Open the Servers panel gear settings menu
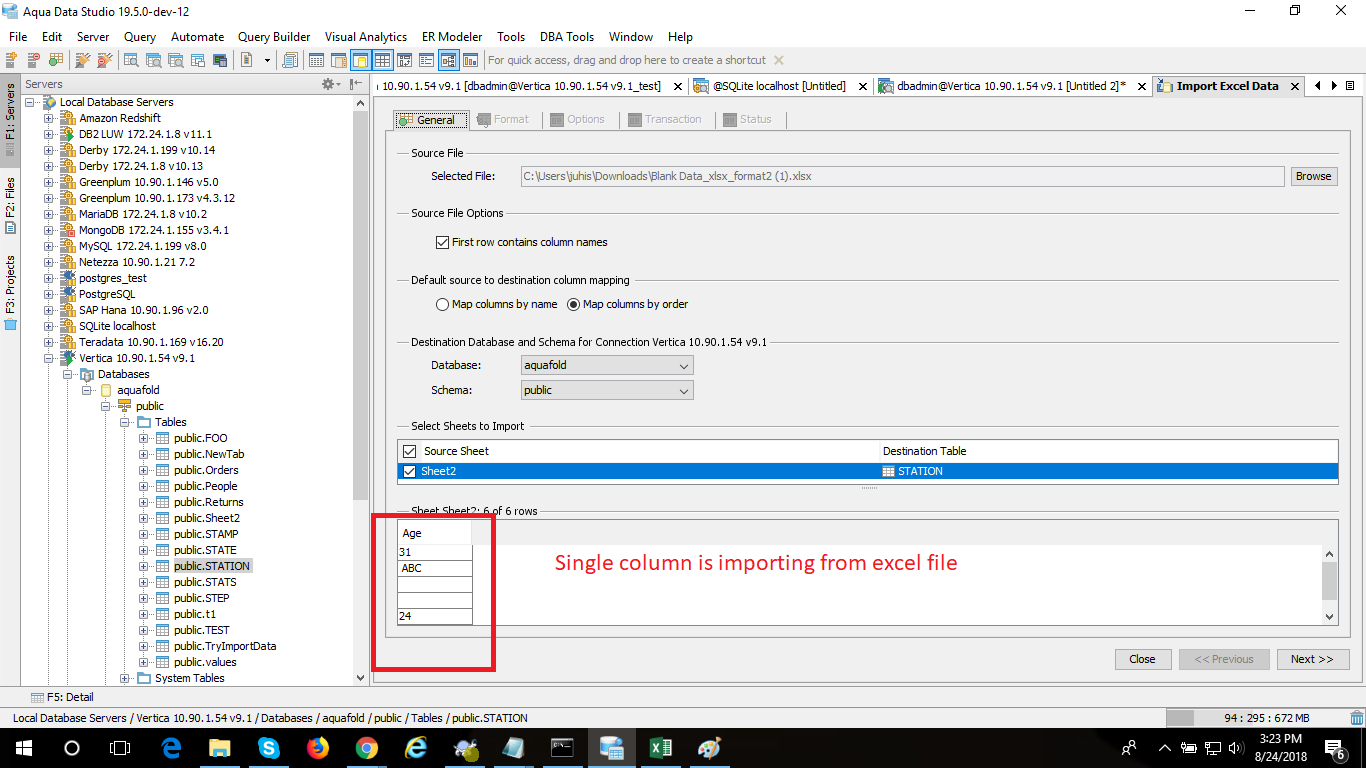The height and width of the screenshot is (768, 1366). (x=329, y=84)
